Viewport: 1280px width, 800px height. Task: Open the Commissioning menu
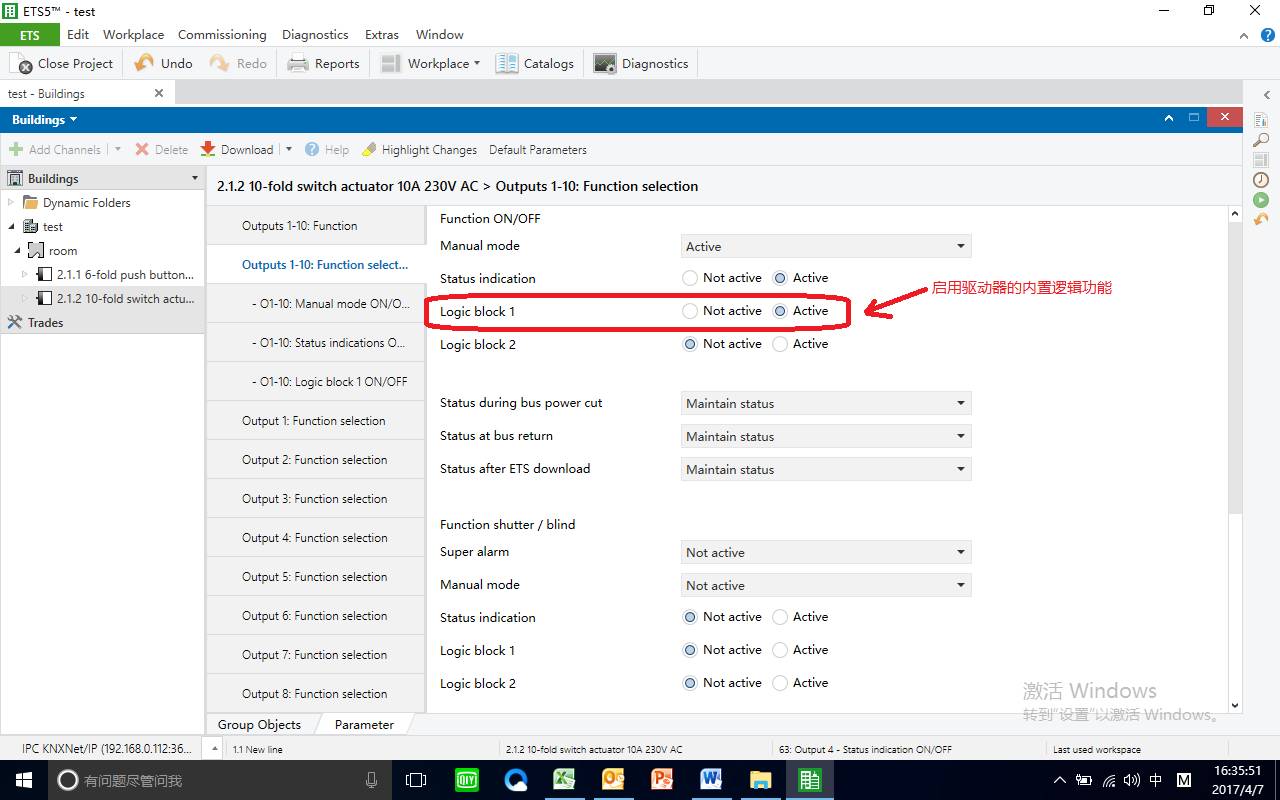click(222, 34)
